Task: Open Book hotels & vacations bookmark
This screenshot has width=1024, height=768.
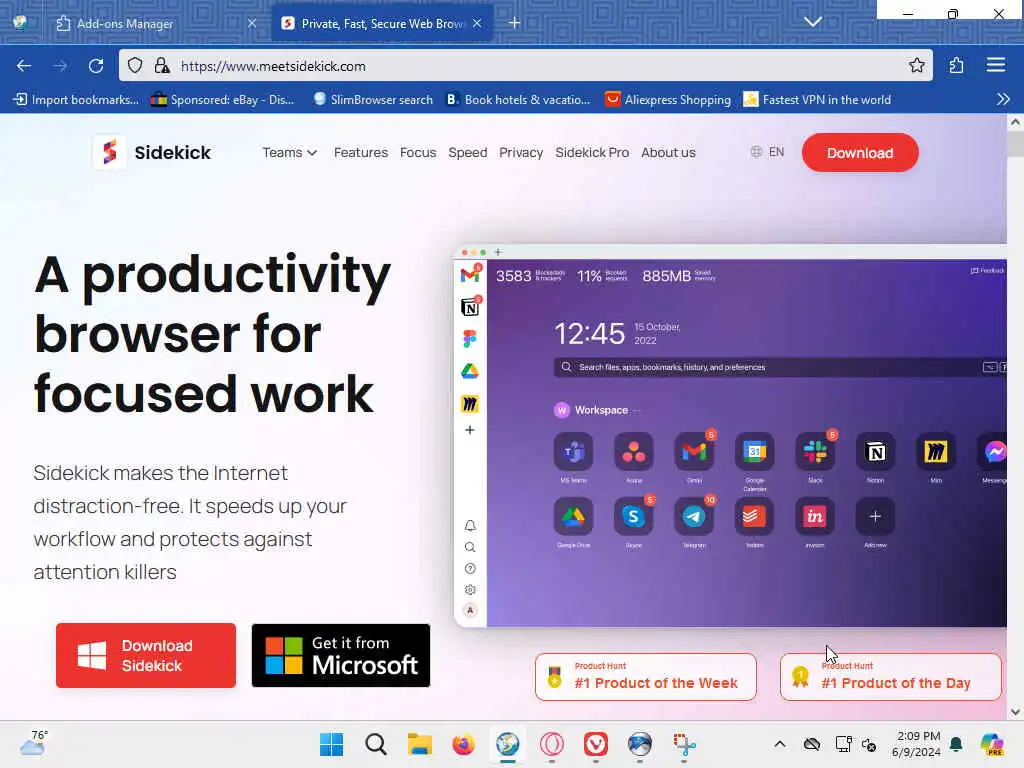Action: pyautogui.click(x=519, y=99)
